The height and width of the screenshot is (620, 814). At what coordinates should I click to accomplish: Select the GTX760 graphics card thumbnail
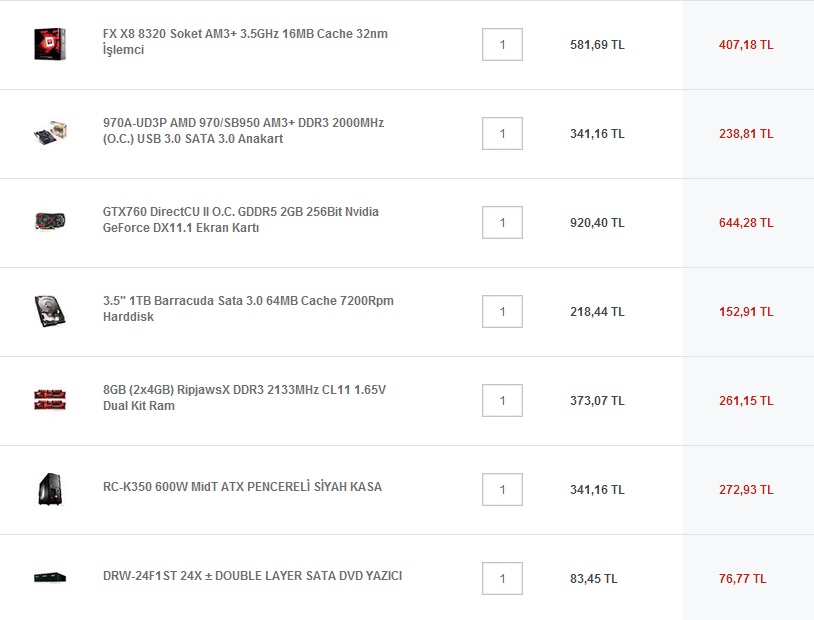(50, 222)
